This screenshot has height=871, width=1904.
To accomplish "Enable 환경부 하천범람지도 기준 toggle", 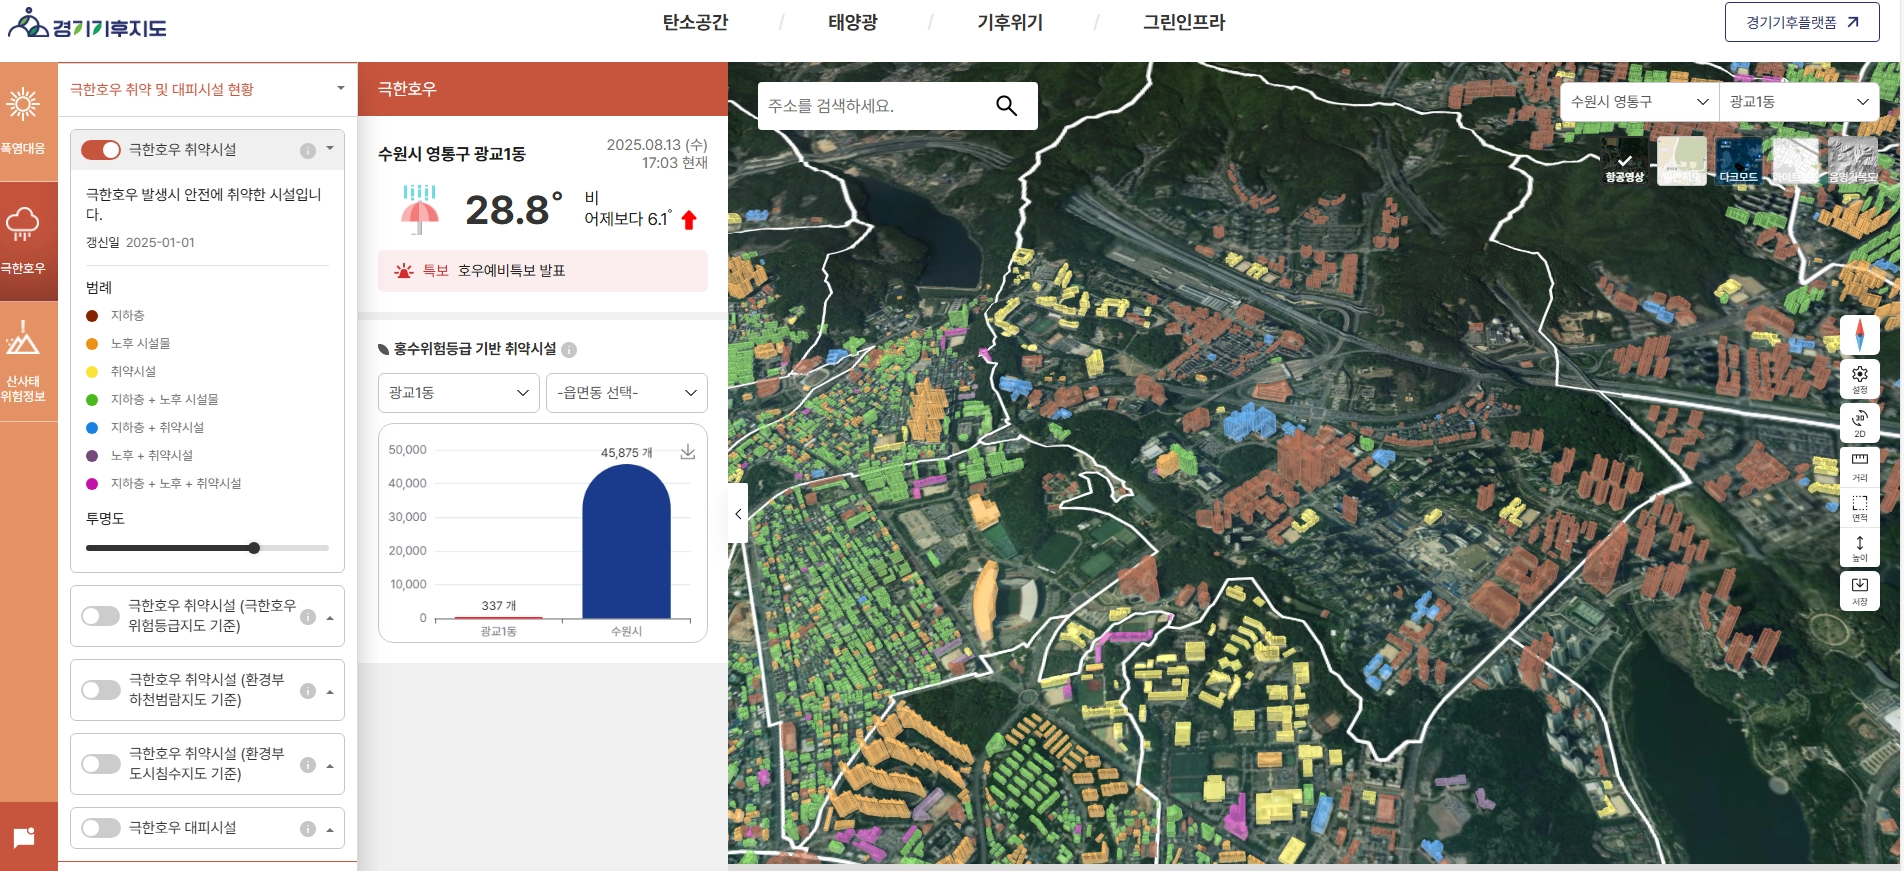I will pos(101,690).
